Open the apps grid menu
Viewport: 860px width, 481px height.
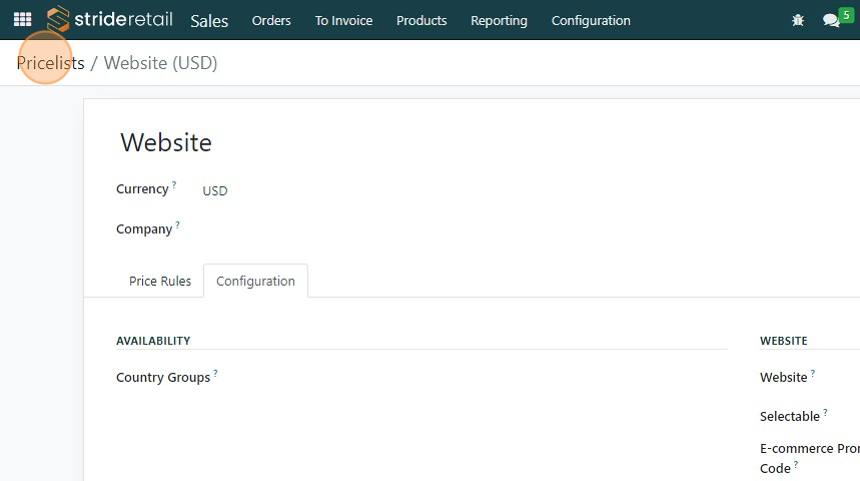click(22, 20)
